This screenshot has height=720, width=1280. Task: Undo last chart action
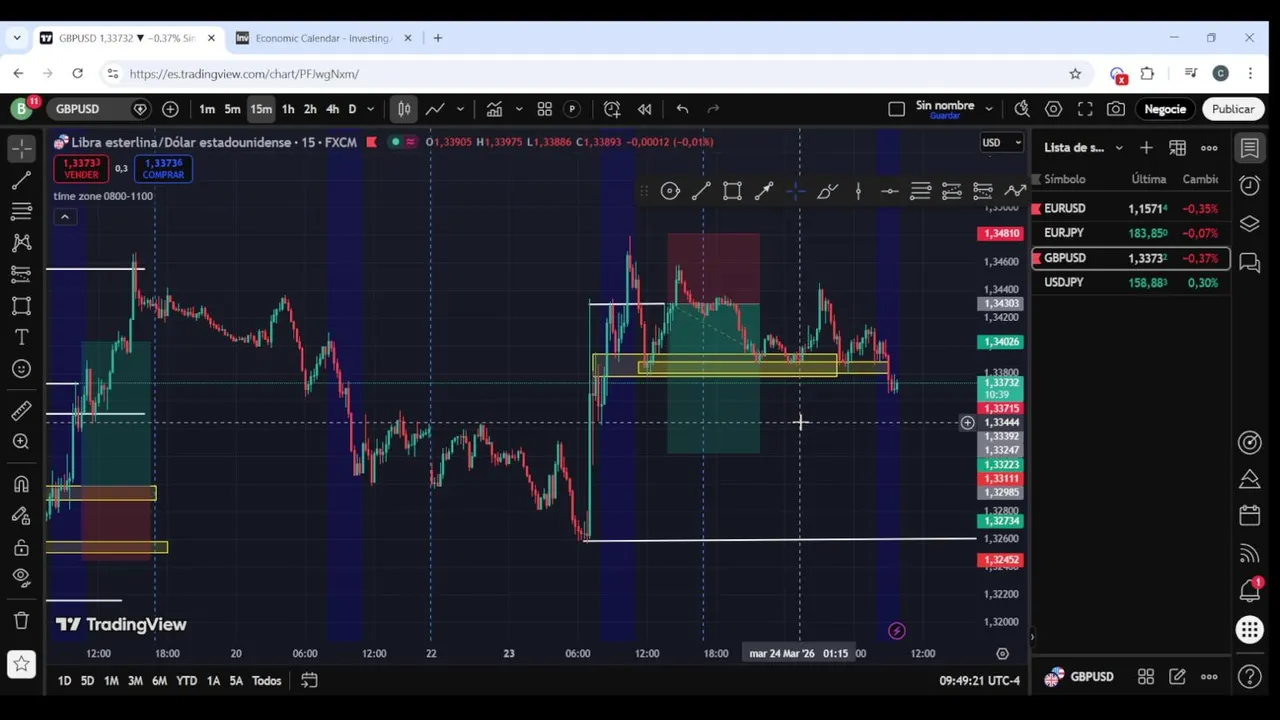coord(682,109)
